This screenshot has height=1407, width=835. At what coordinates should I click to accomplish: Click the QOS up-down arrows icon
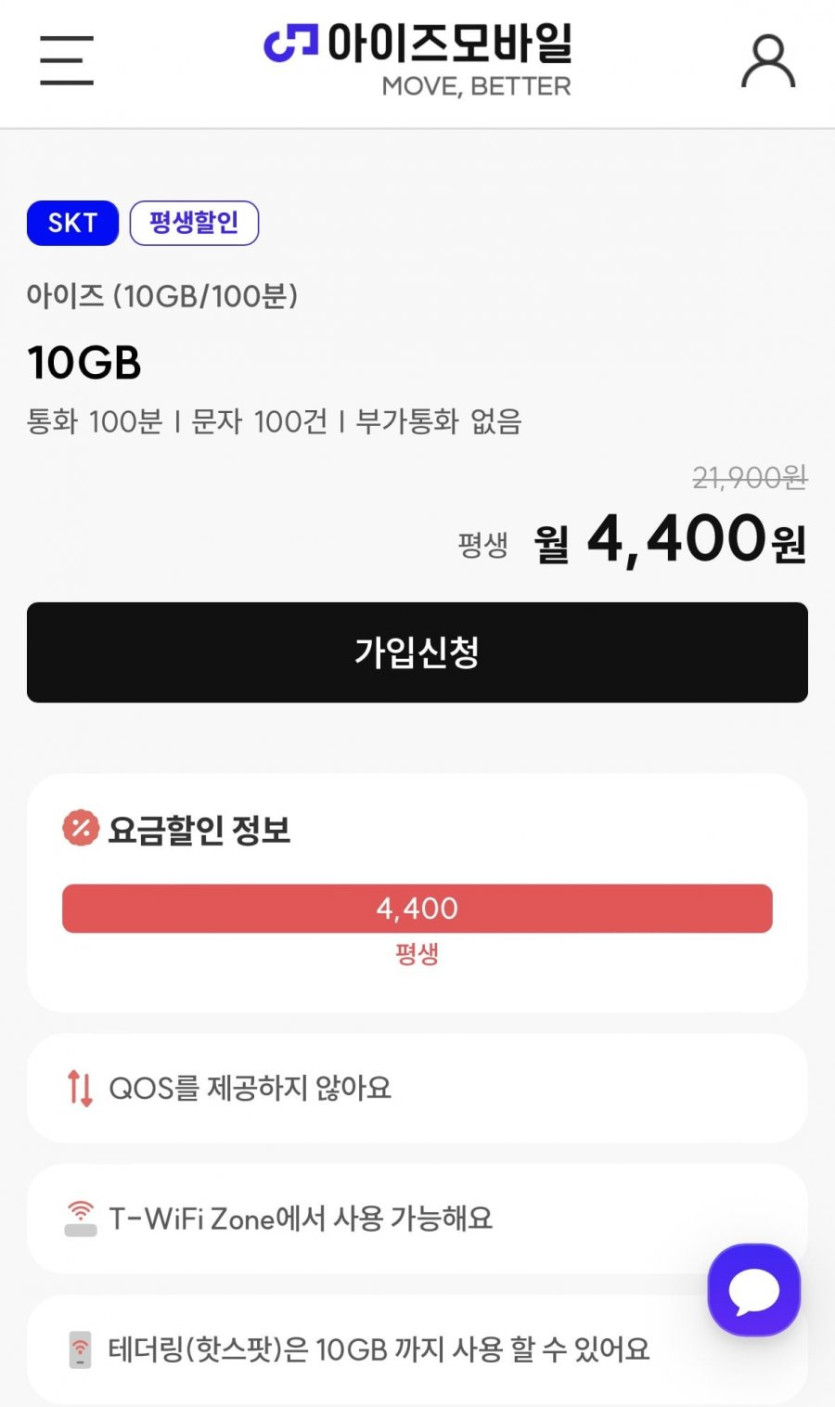[80, 1088]
